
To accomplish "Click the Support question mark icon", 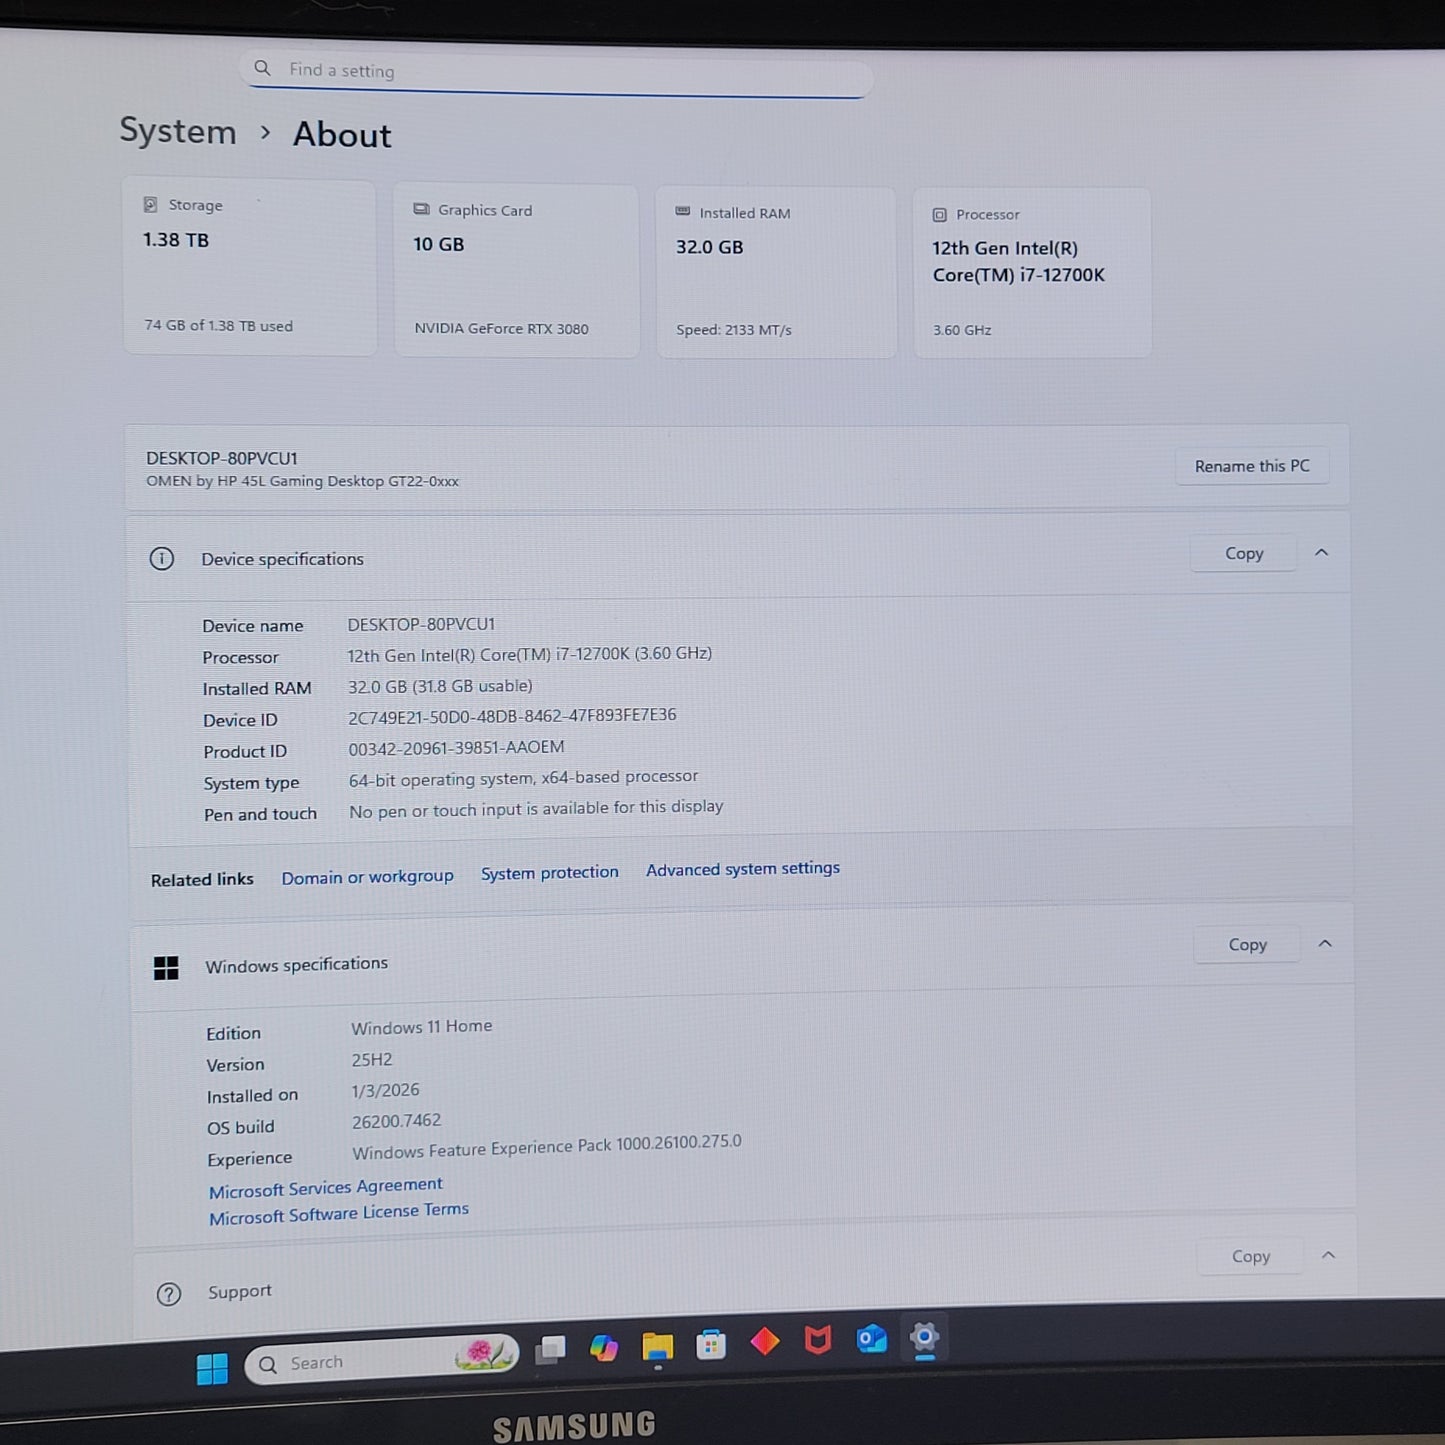I will point(169,1294).
